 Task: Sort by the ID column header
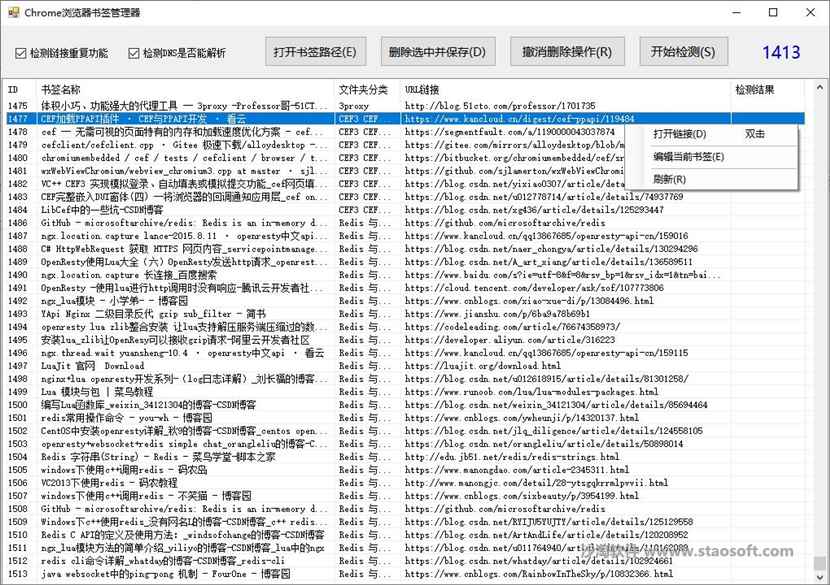[x=20, y=89]
